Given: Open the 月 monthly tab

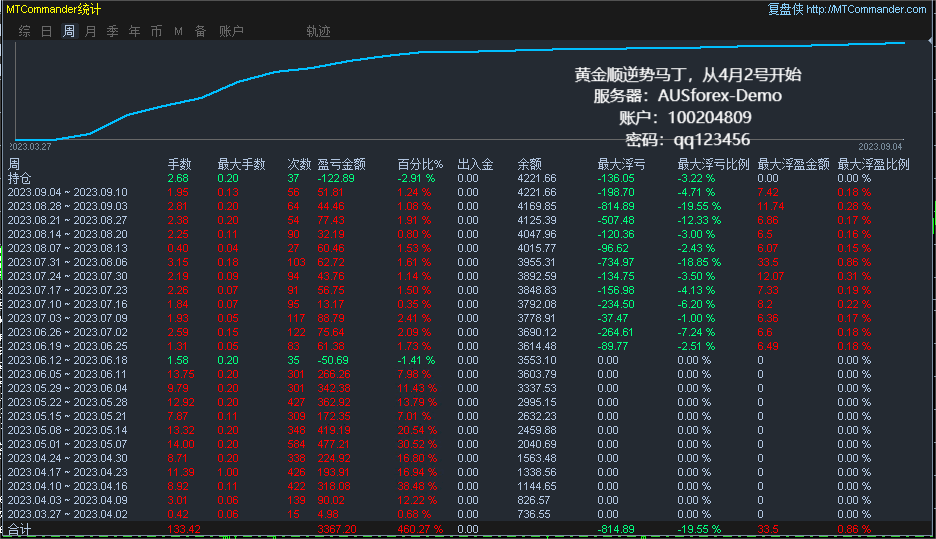Looking at the screenshot, I should pyautogui.click(x=91, y=31).
